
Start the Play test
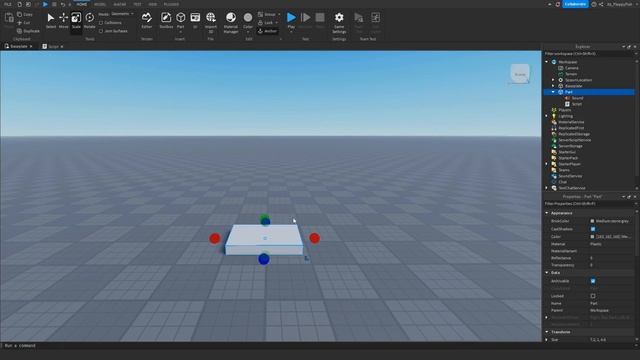coord(291,18)
